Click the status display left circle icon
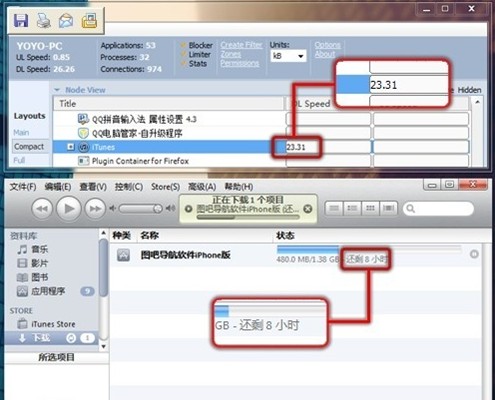This screenshot has height=400, width=495. point(188,209)
